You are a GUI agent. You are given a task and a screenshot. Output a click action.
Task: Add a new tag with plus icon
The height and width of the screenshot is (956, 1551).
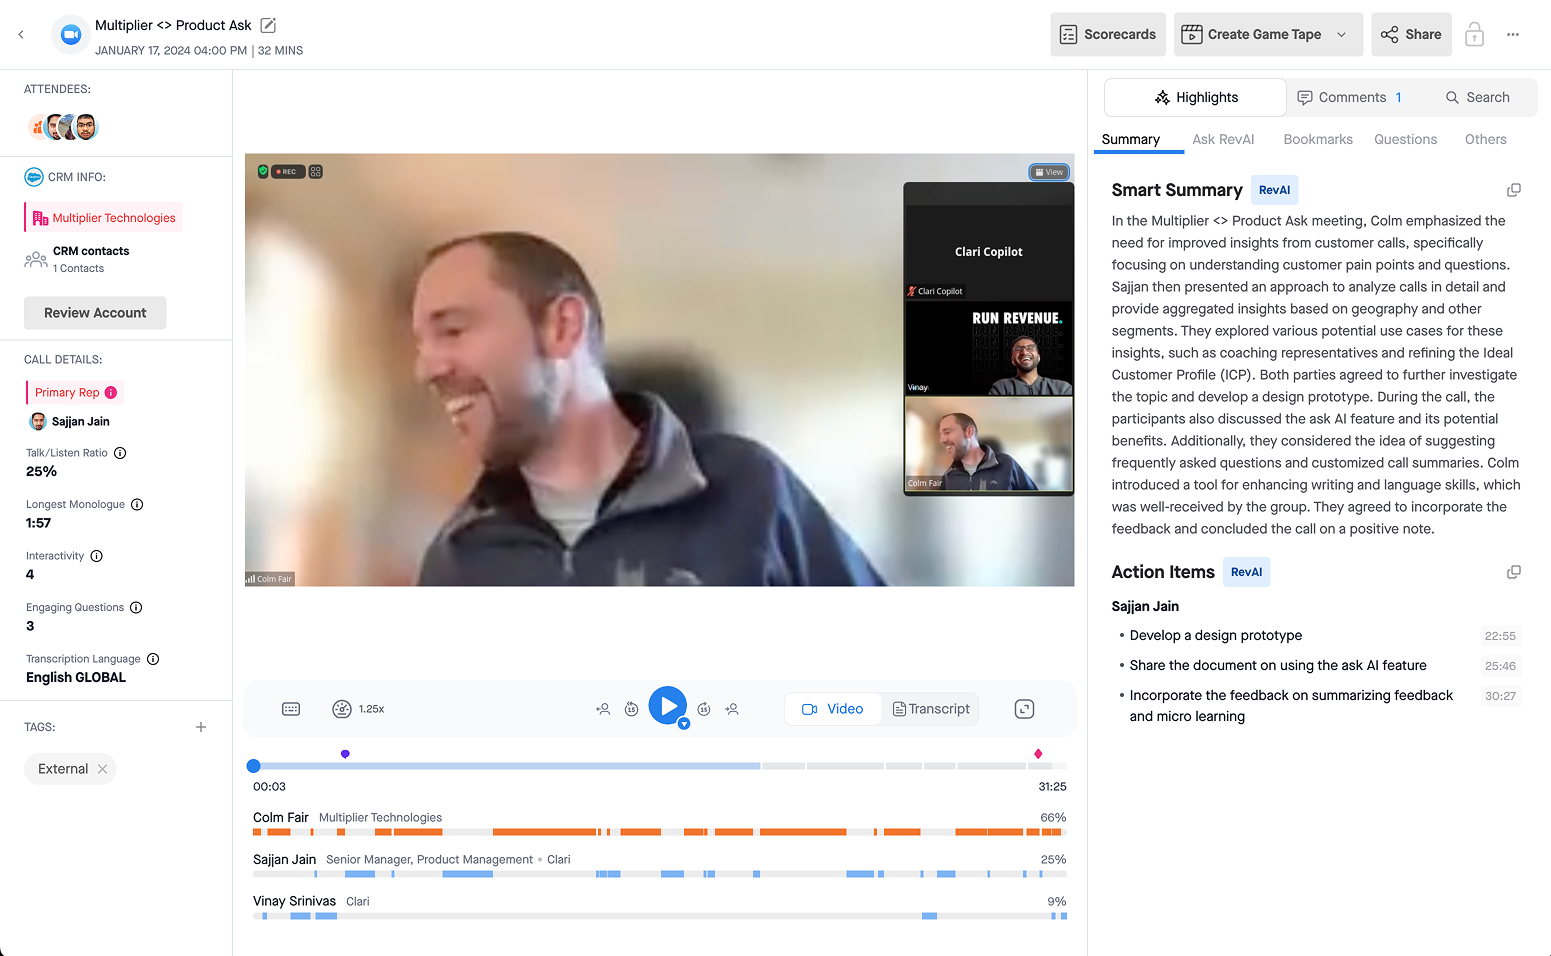tap(201, 727)
